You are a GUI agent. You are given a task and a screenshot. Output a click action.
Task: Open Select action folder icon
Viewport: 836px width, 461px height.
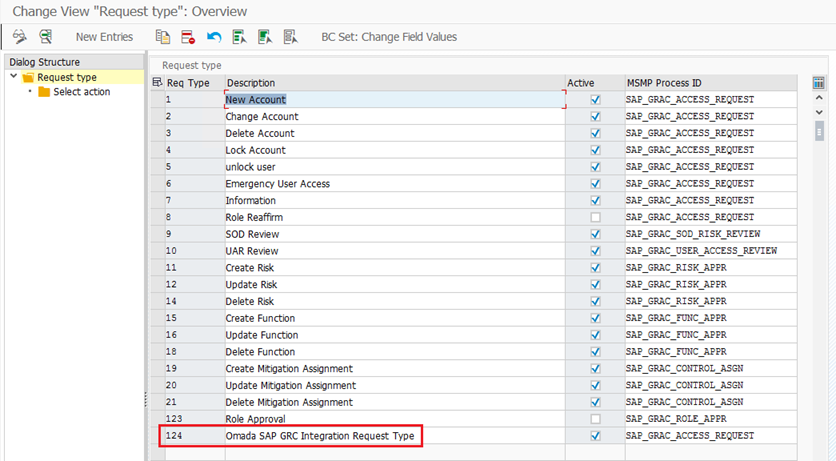tap(44, 92)
